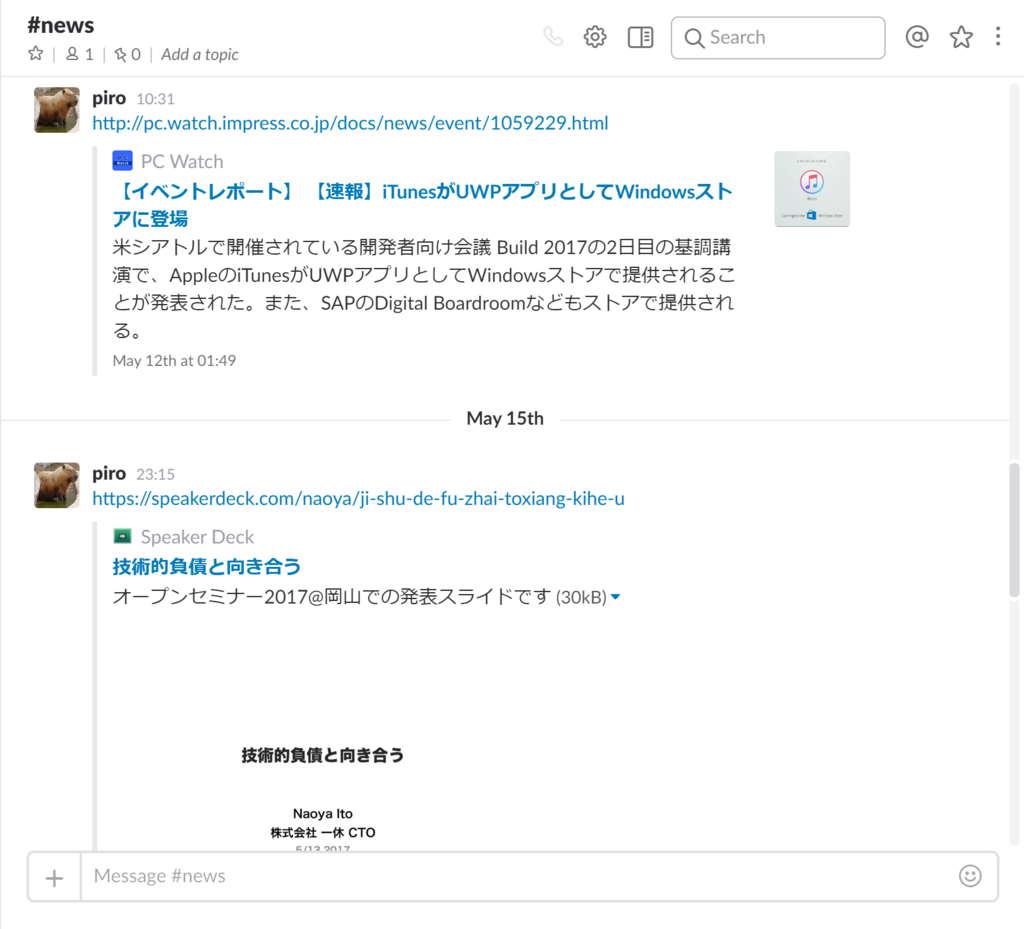Focus the Search field

(x=778, y=38)
